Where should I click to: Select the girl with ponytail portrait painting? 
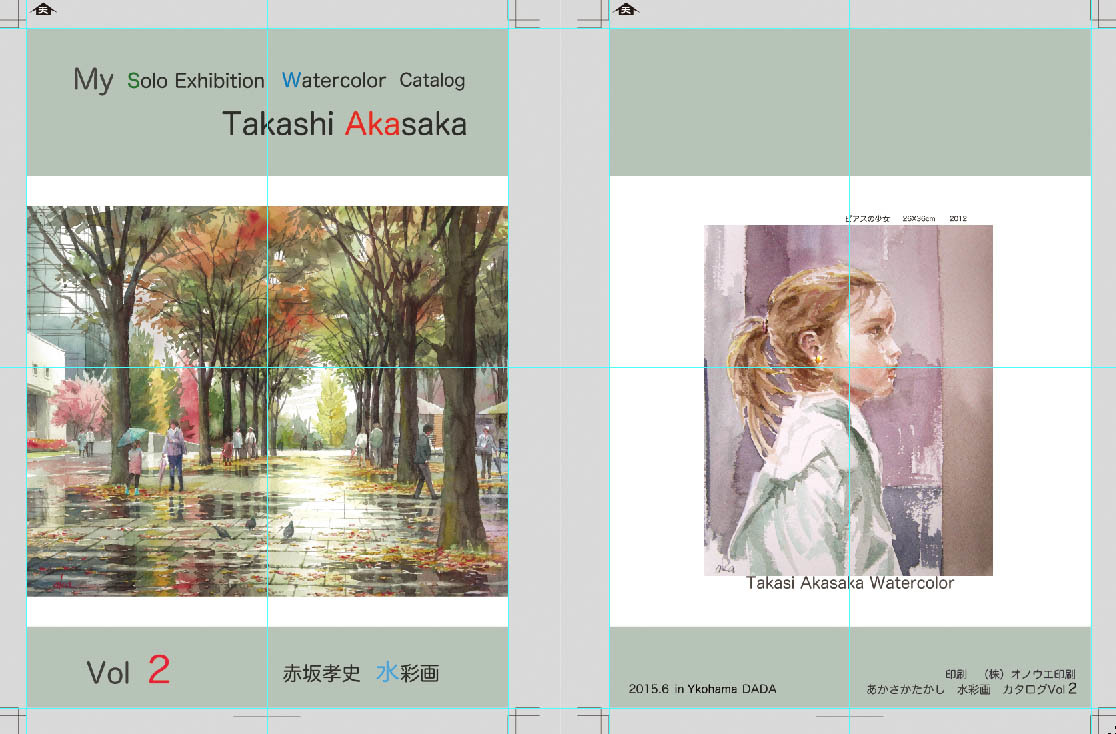tap(848, 400)
